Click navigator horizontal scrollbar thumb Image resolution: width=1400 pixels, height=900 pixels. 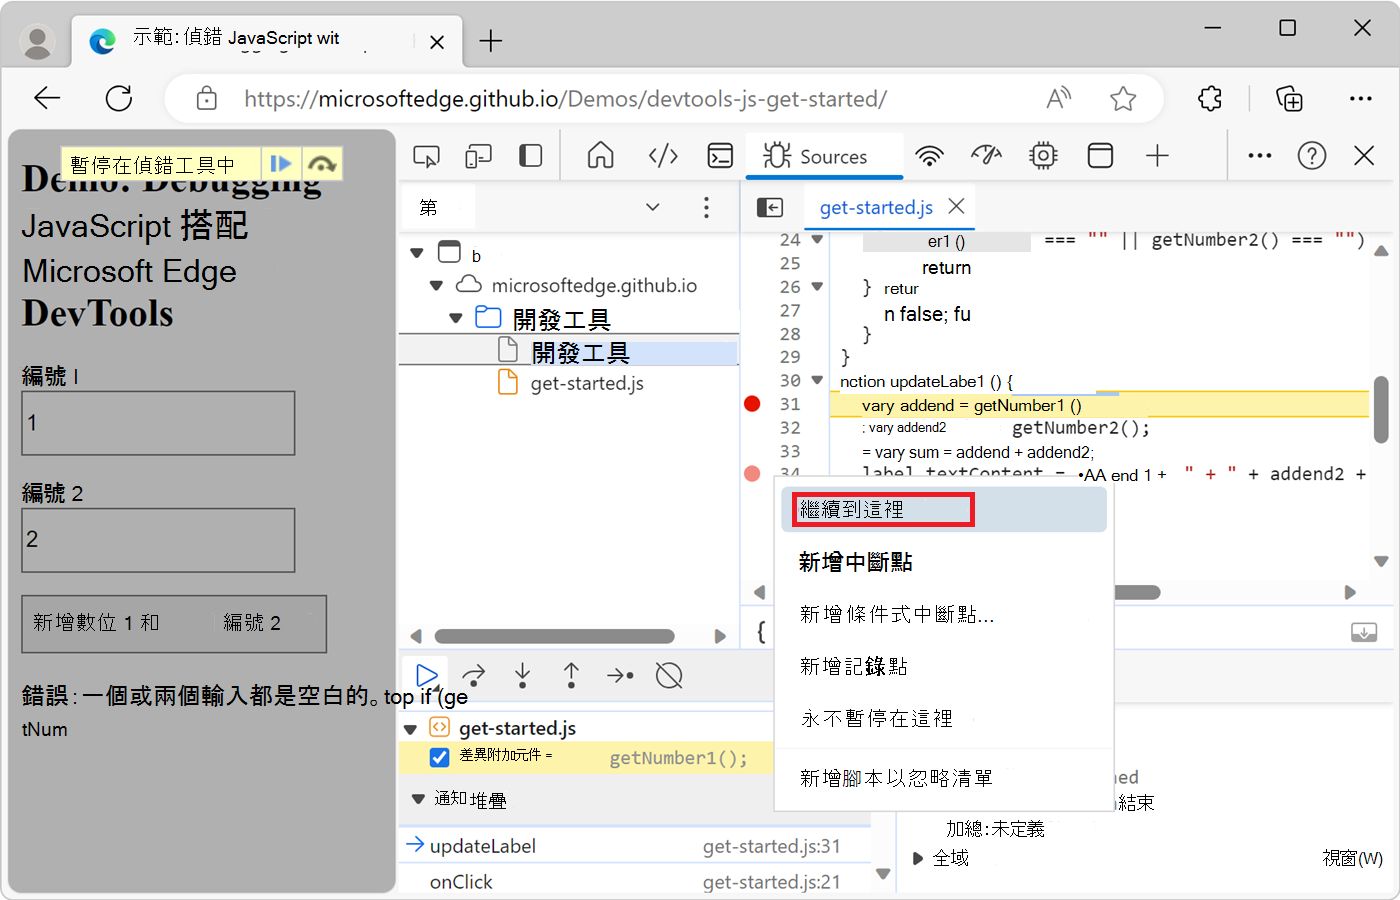(x=554, y=636)
